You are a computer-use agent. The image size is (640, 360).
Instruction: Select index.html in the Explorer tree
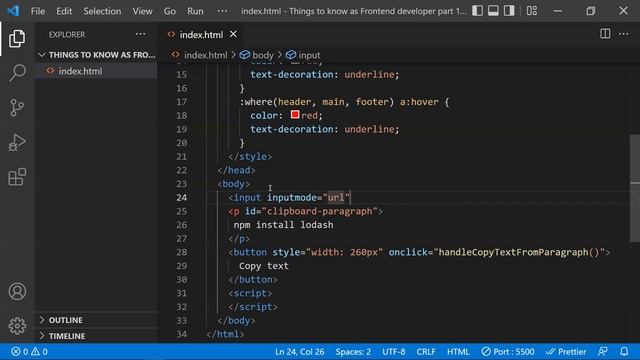(x=96, y=71)
